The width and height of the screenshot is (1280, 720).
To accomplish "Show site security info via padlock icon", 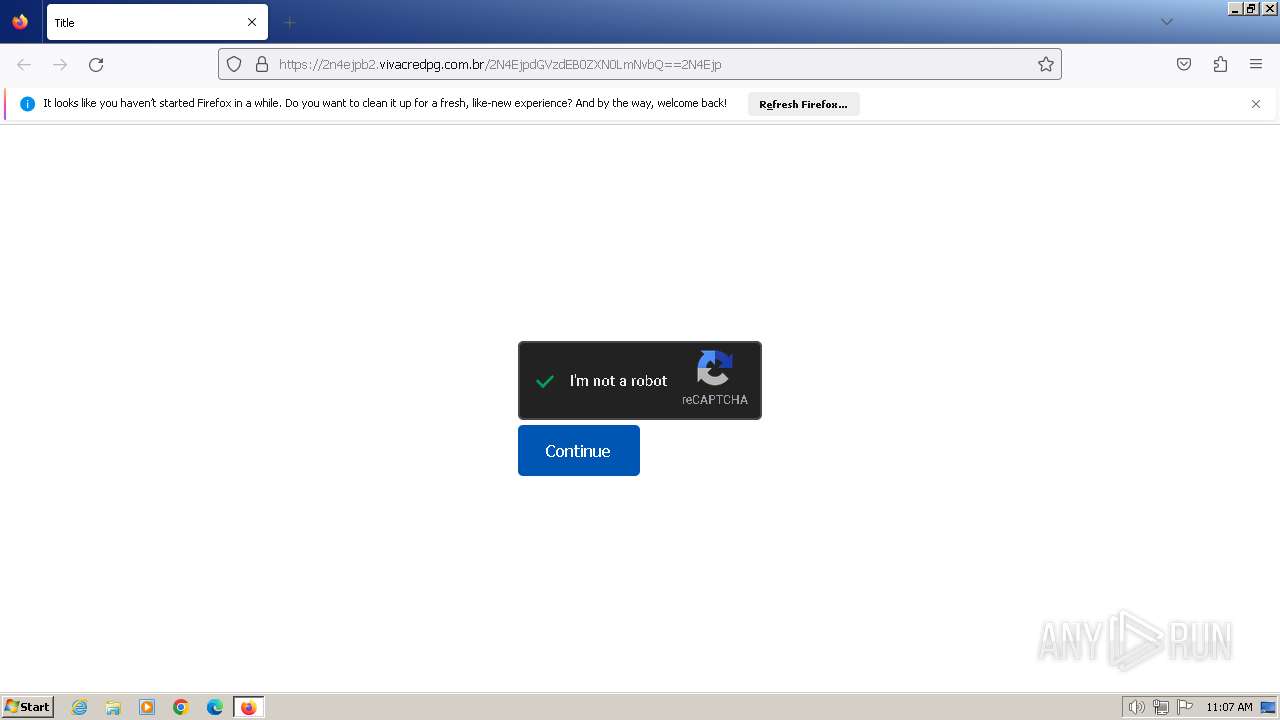I will 262,64.
